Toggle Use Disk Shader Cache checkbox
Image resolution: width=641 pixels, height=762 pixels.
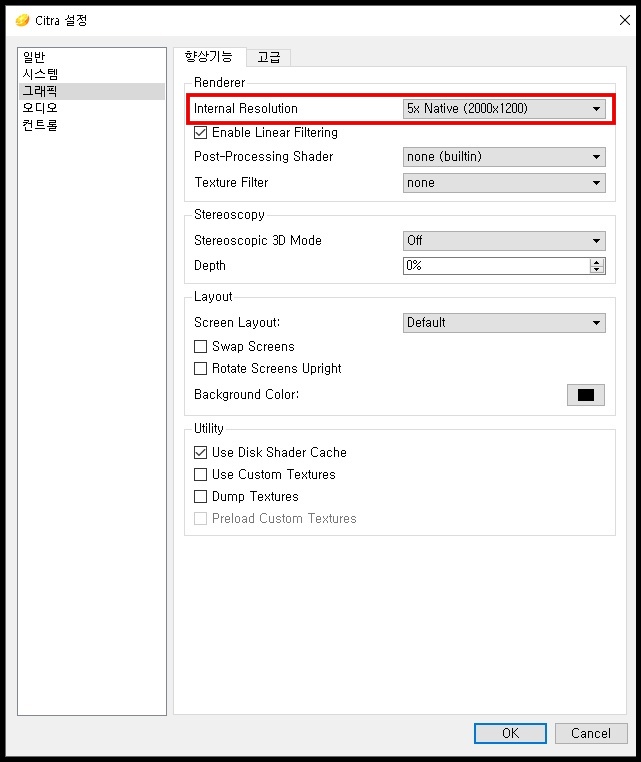(x=200, y=453)
